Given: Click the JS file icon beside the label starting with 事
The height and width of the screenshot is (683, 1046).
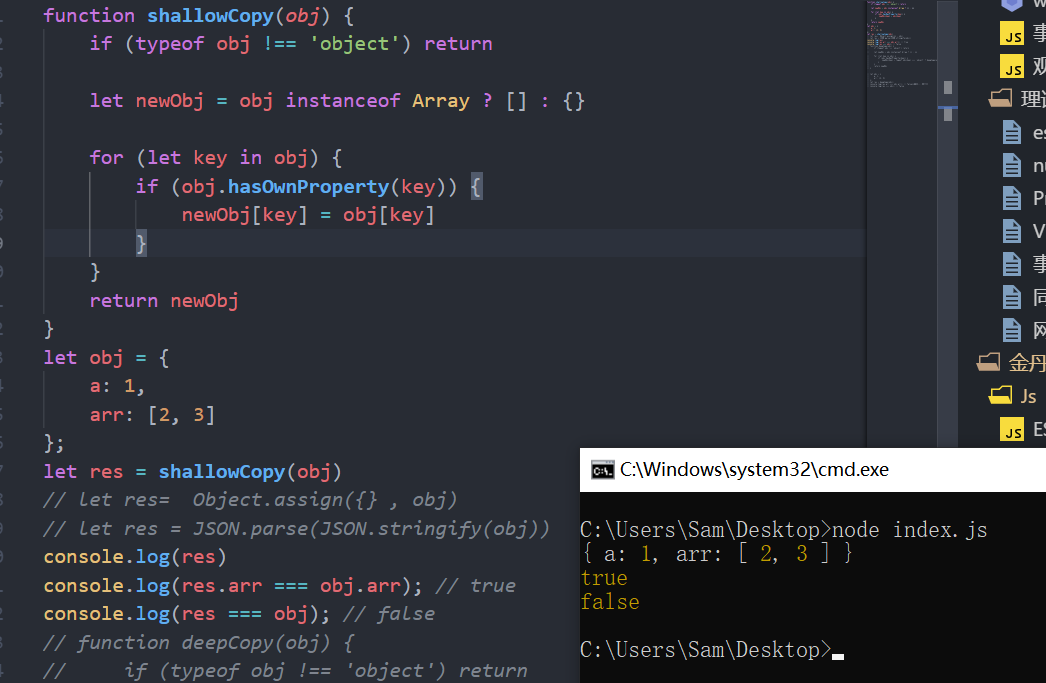Looking at the screenshot, I should 1012,33.
